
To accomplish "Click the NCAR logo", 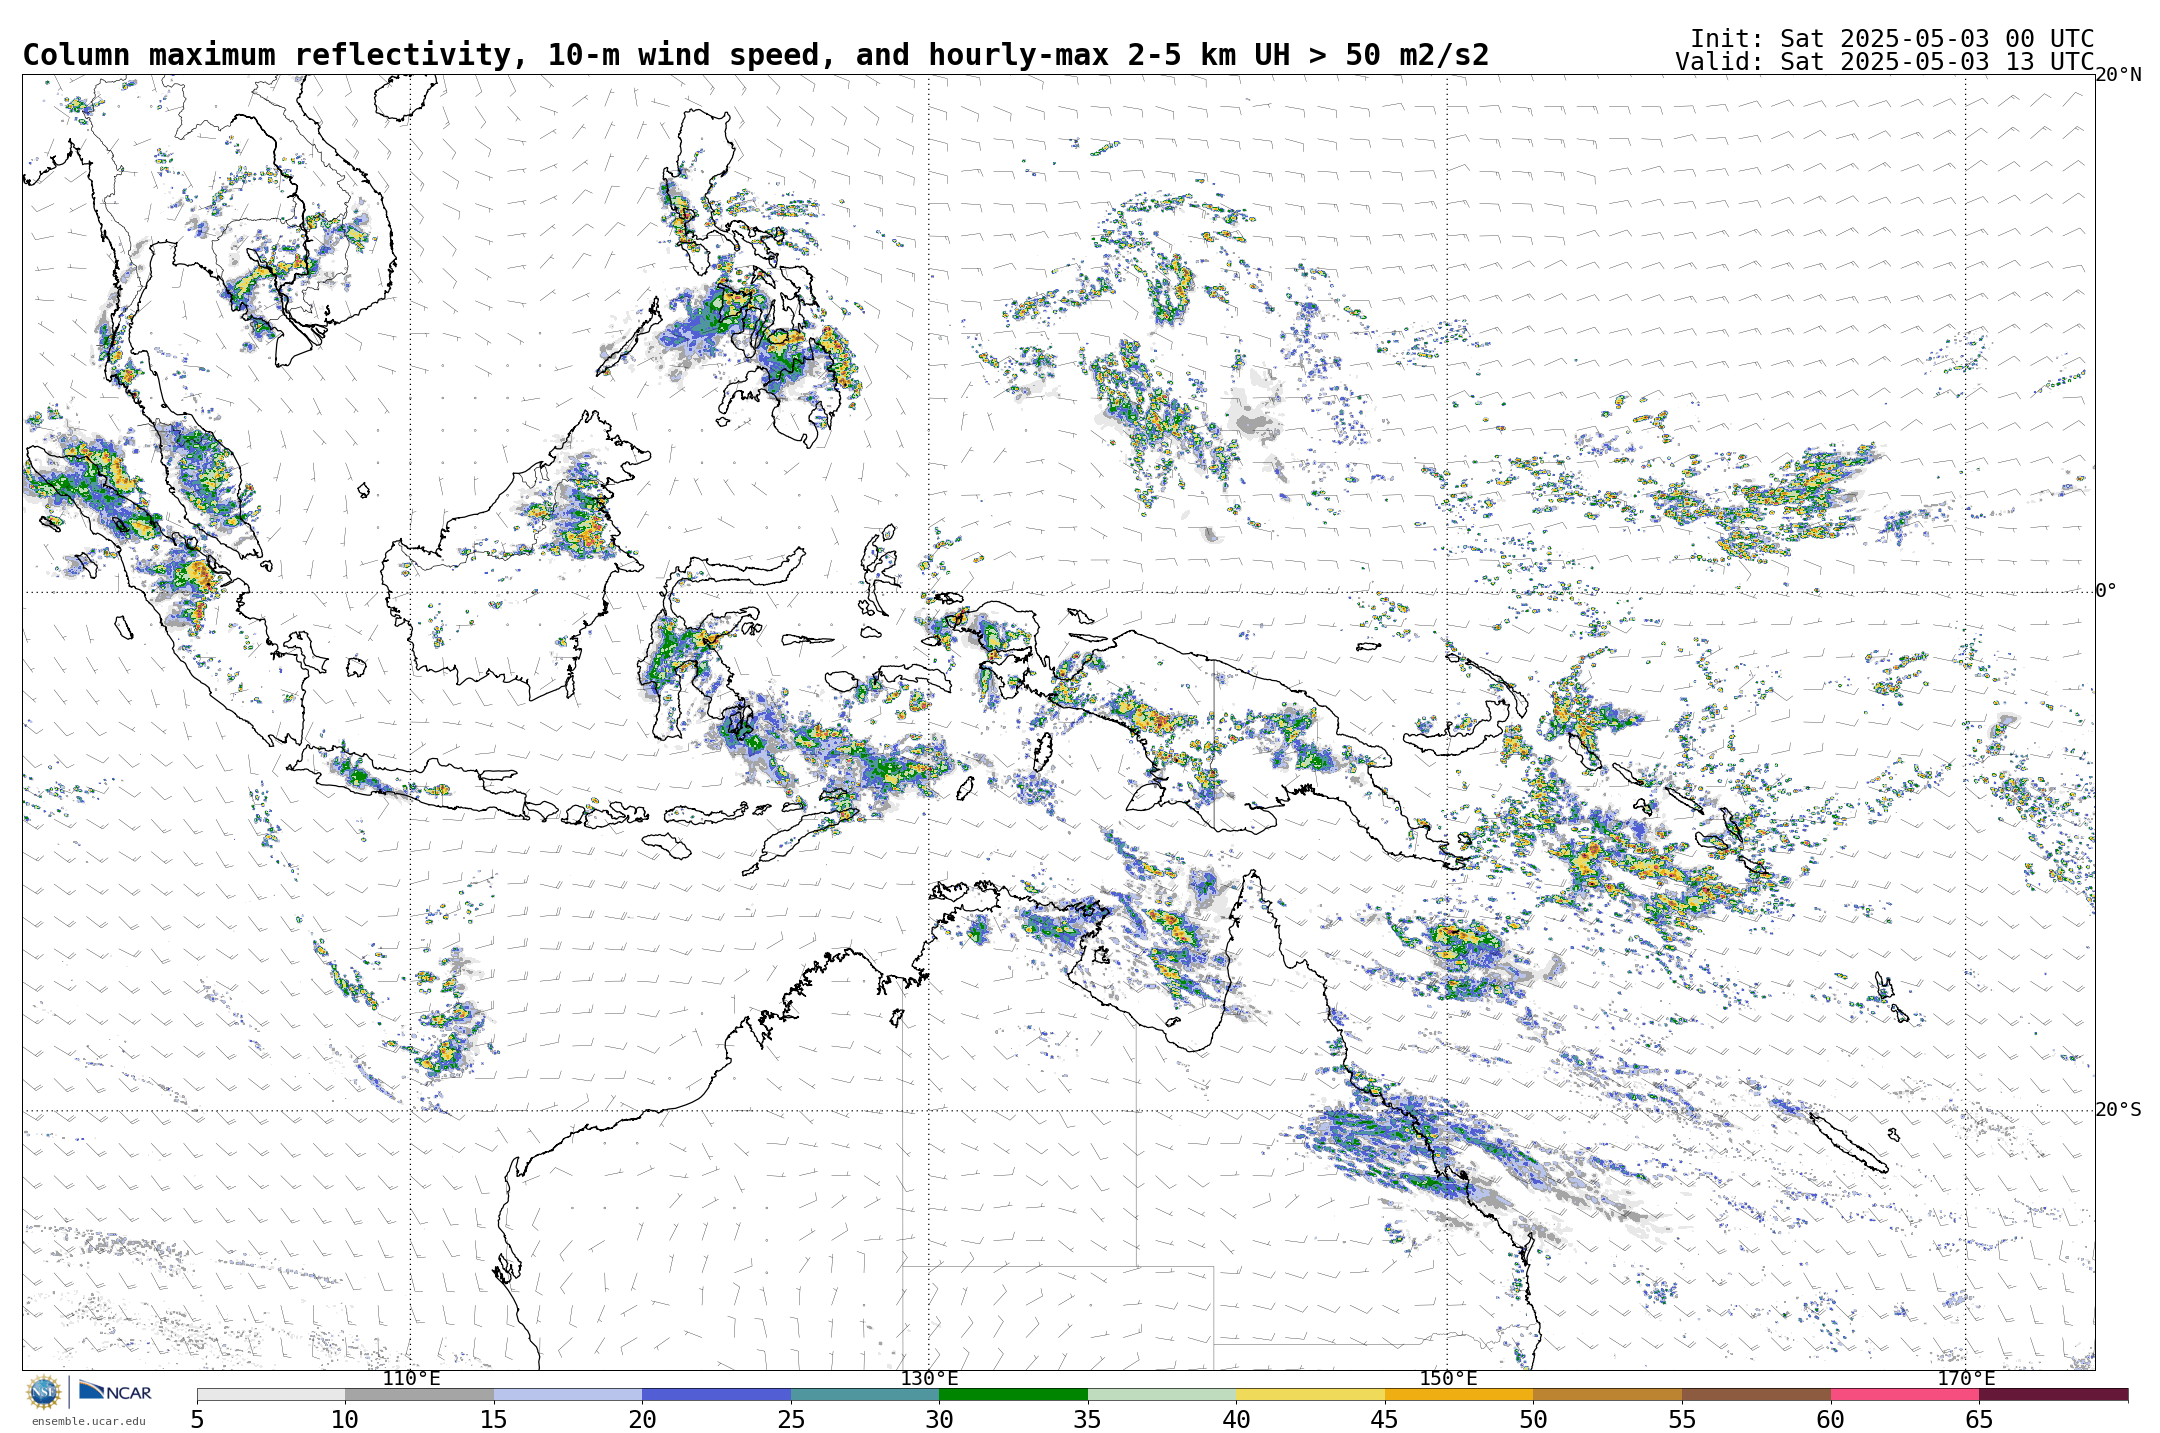I will pos(115,1391).
